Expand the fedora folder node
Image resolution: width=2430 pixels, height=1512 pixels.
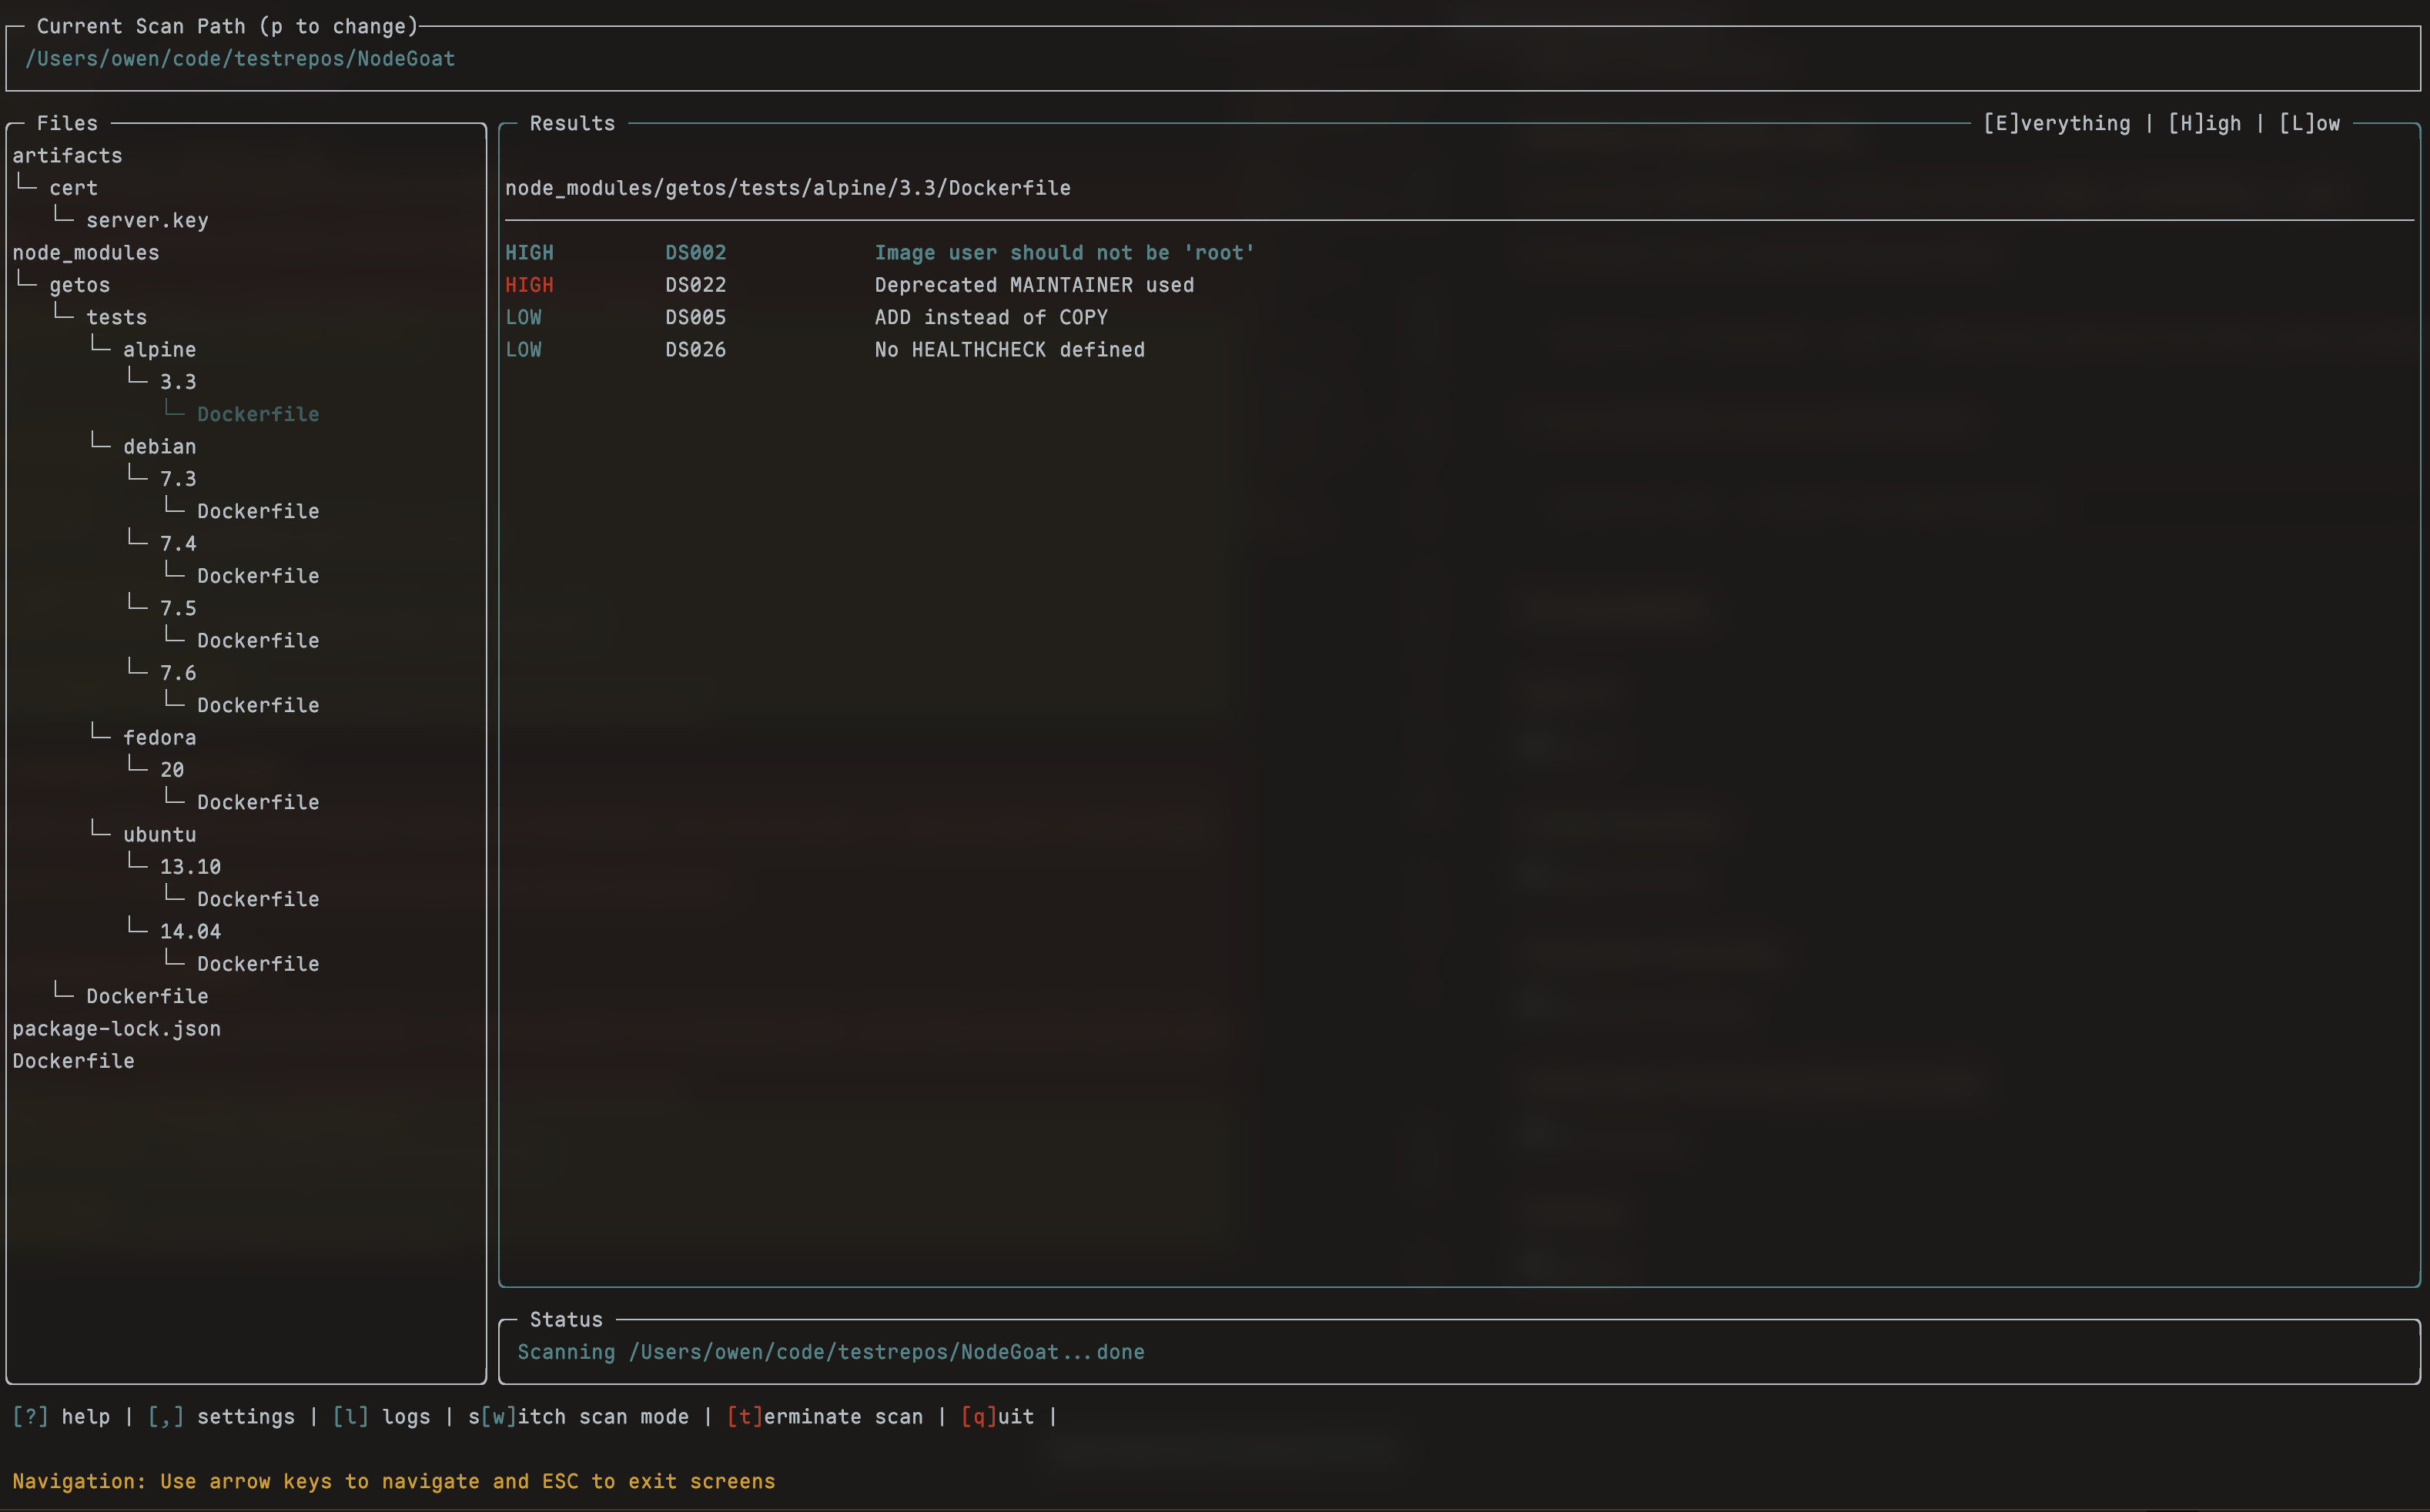tap(159, 738)
